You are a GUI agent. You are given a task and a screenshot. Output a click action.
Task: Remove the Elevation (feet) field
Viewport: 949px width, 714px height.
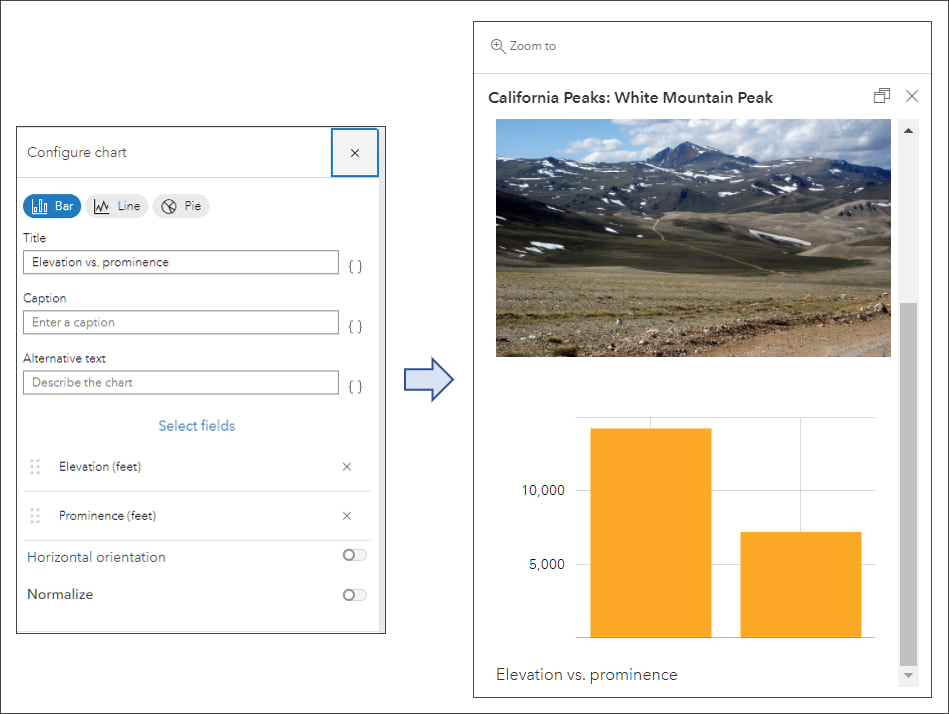click(347, 467)
